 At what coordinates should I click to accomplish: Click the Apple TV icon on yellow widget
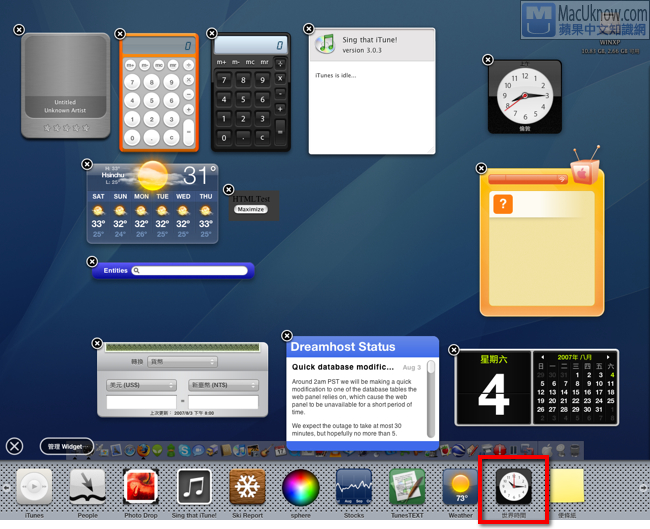click(x=585, y=170)
